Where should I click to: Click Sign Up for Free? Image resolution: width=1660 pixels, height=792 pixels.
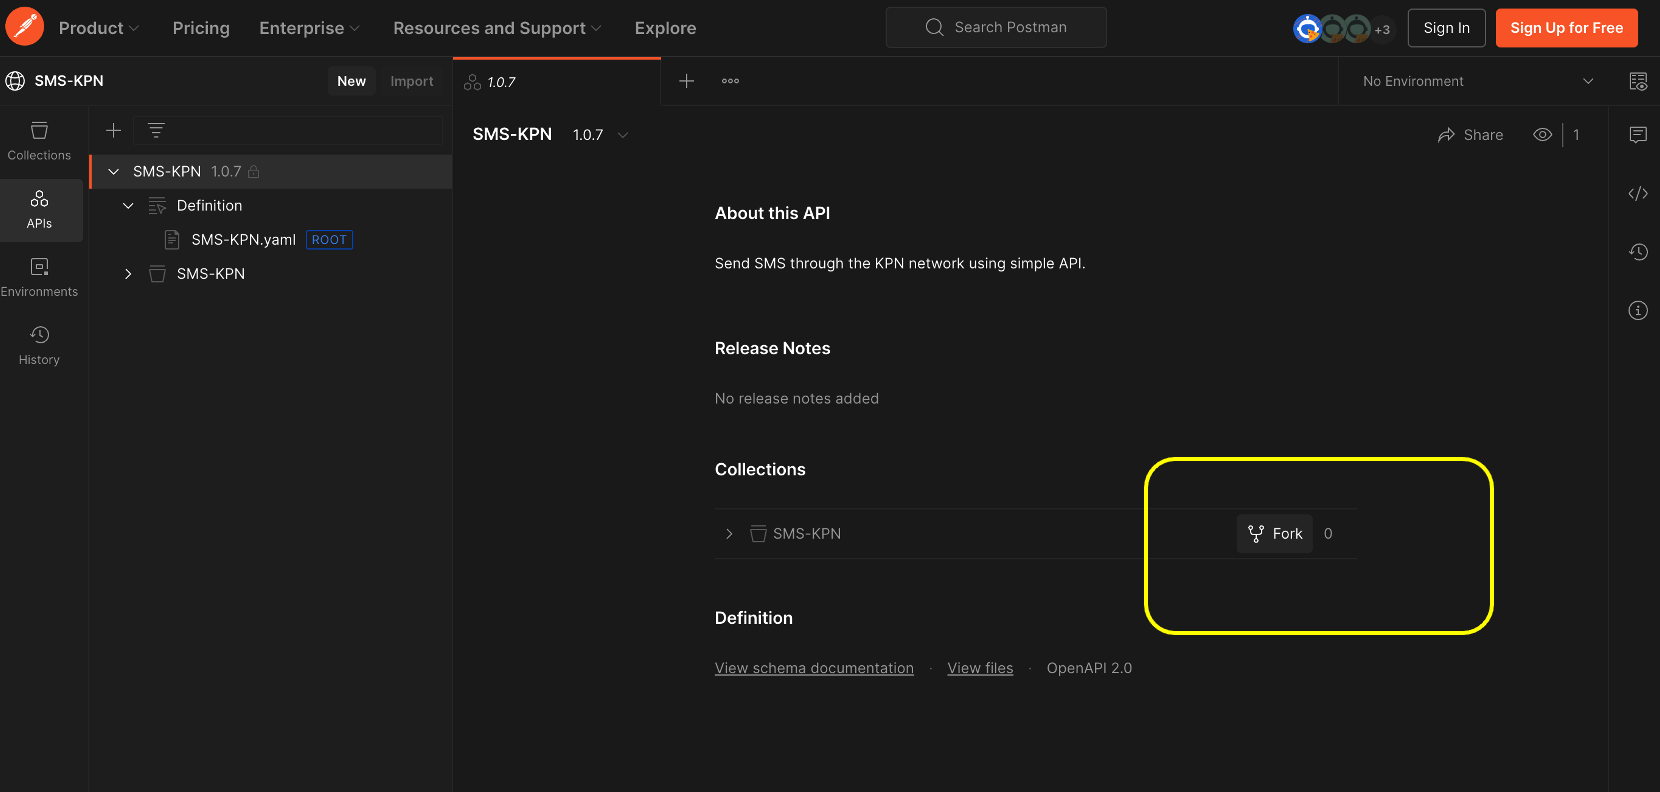click(1567, 28)
